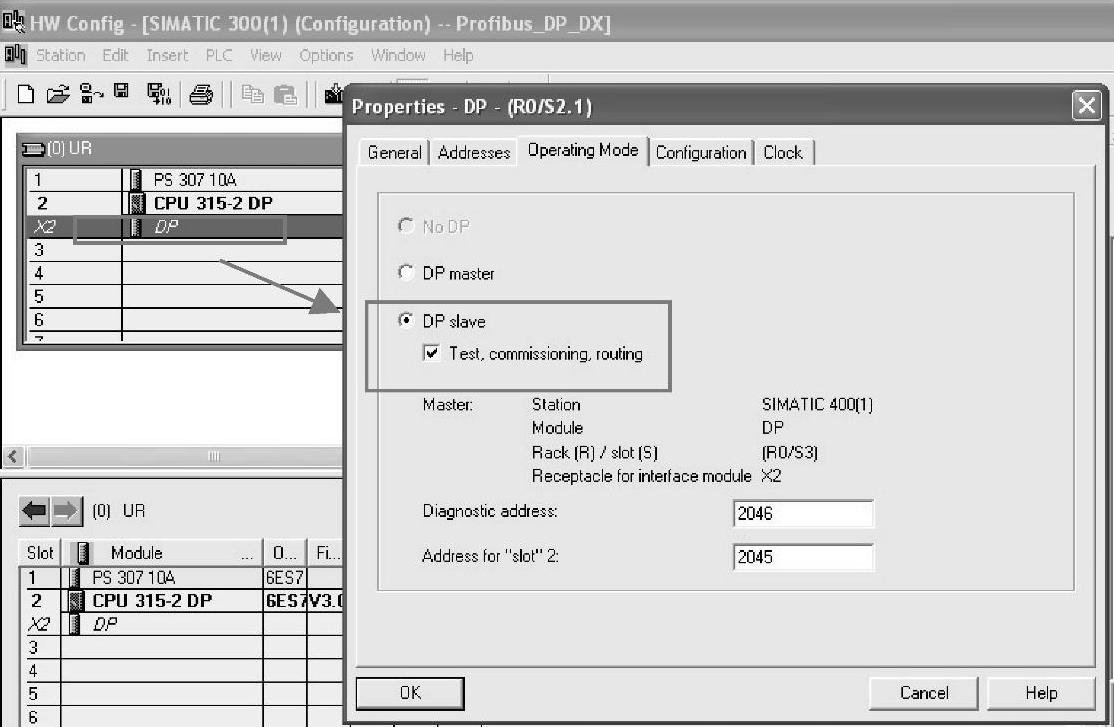
Task: Select the PS 307 10A row in the rack
Action: tap(184, 179)
